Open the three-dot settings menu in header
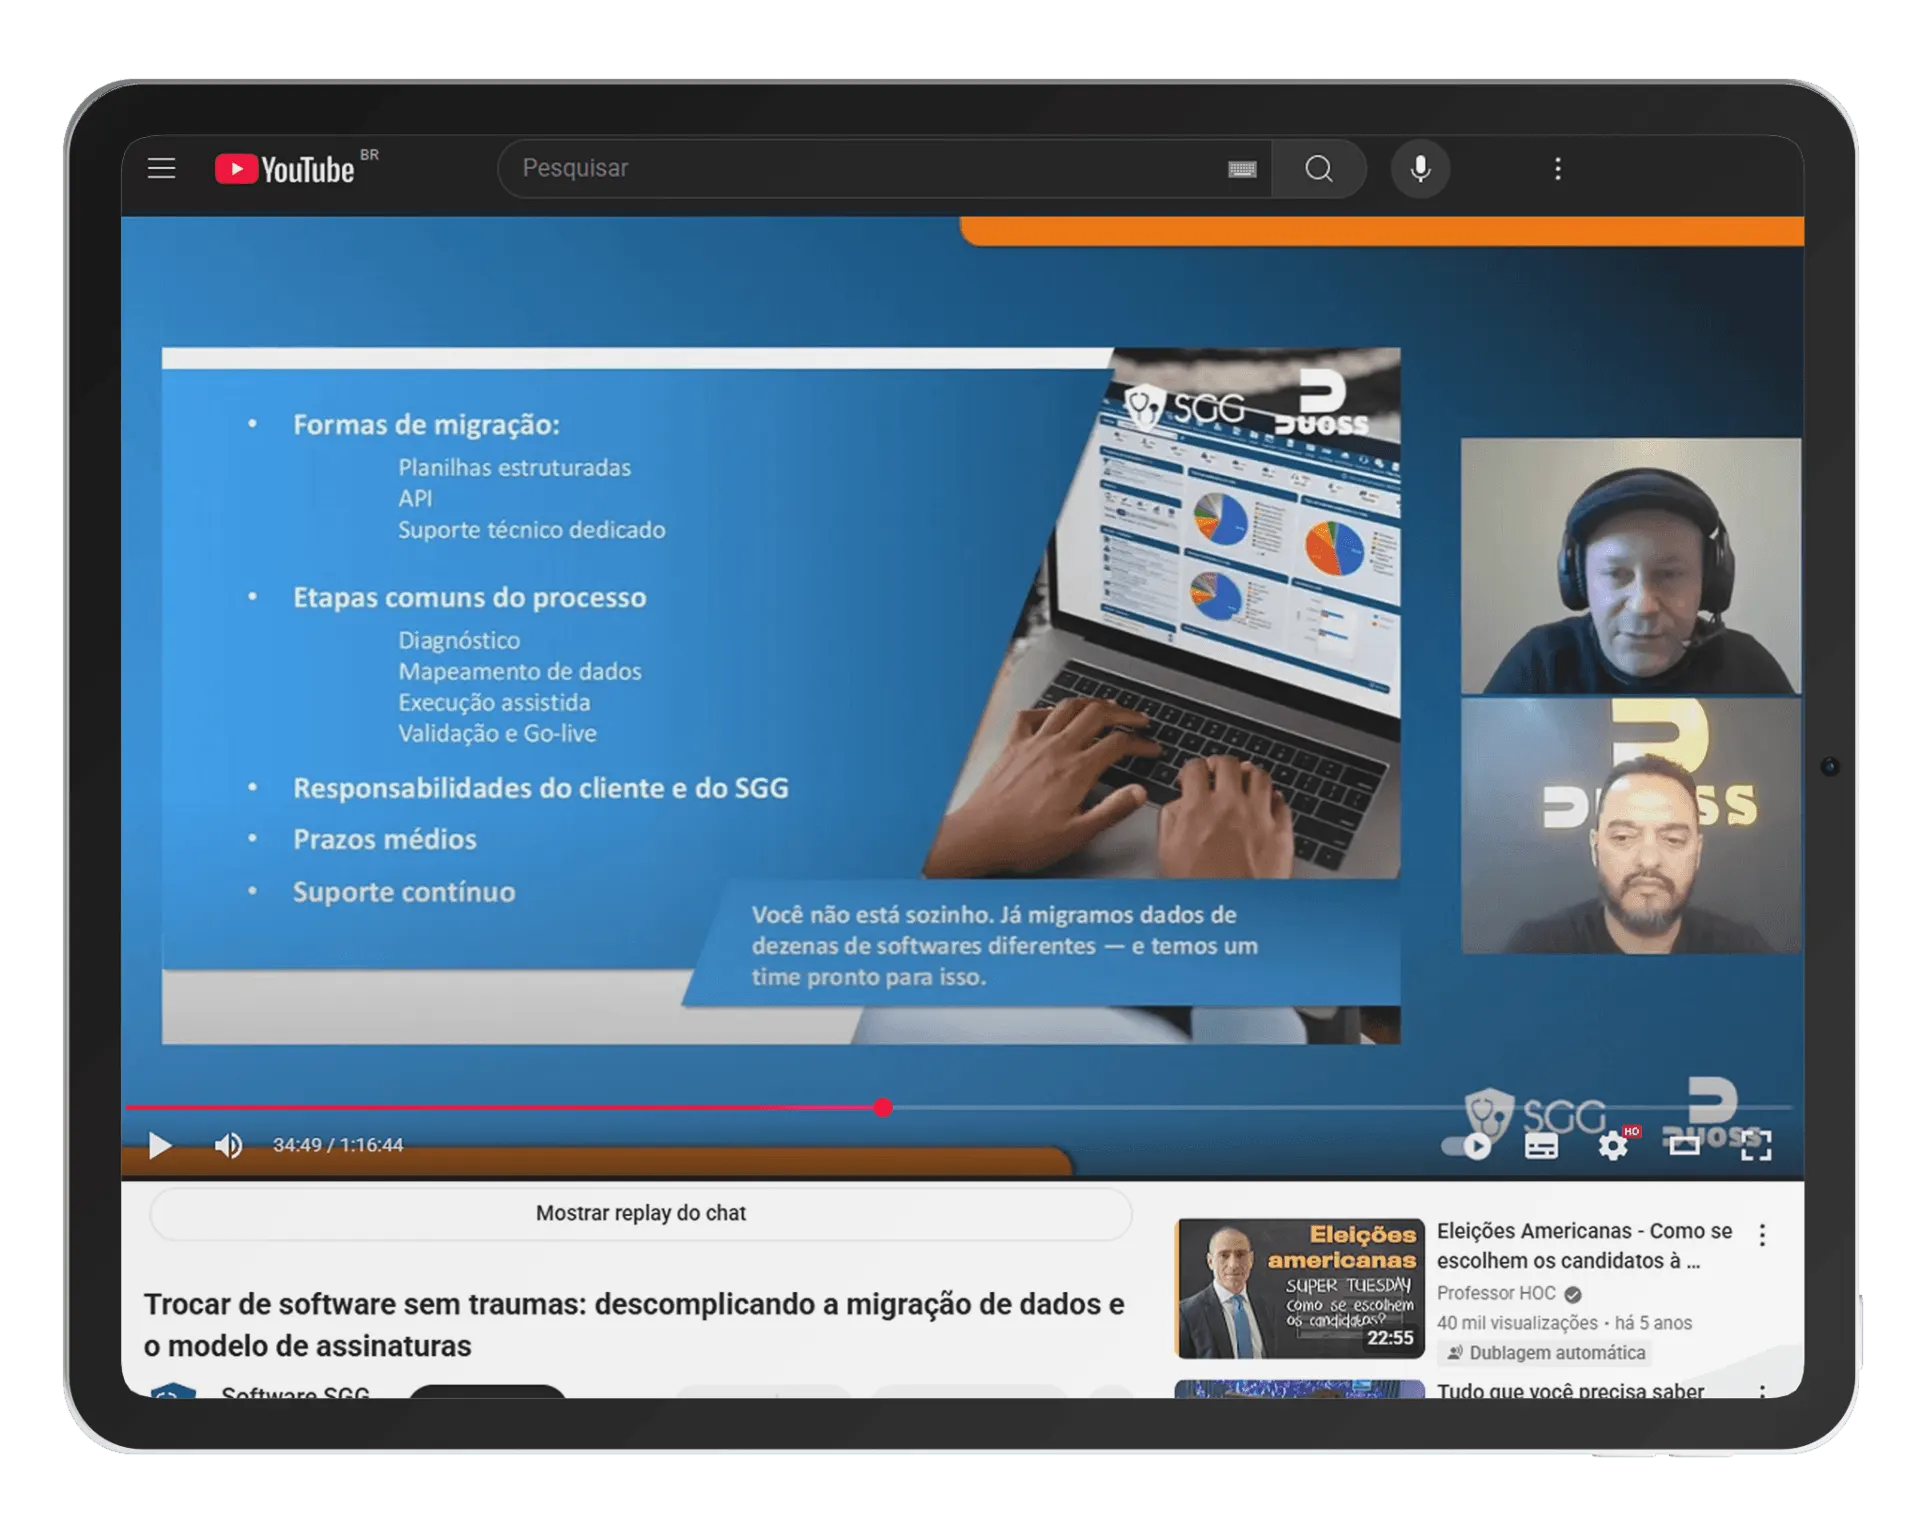1920x1538 pixels. click(1557, 169)
